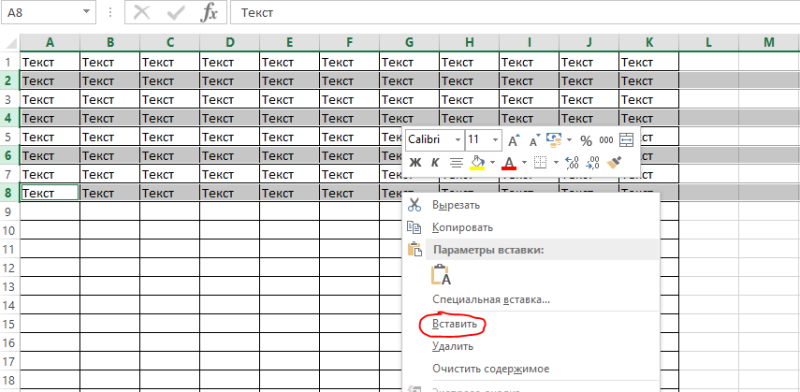
Task: Apply red font color
Action: pos(509,163)
